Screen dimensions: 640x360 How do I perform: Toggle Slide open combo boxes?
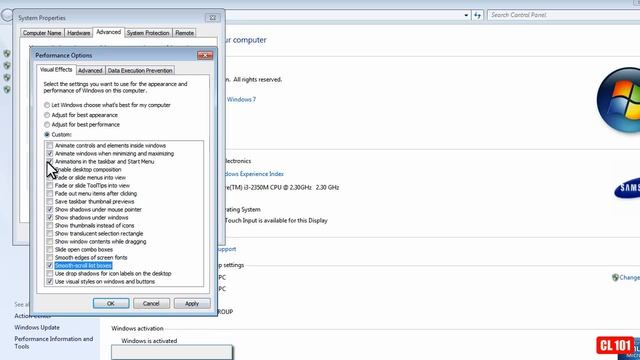pyautogui.click(x=50, y=249)
